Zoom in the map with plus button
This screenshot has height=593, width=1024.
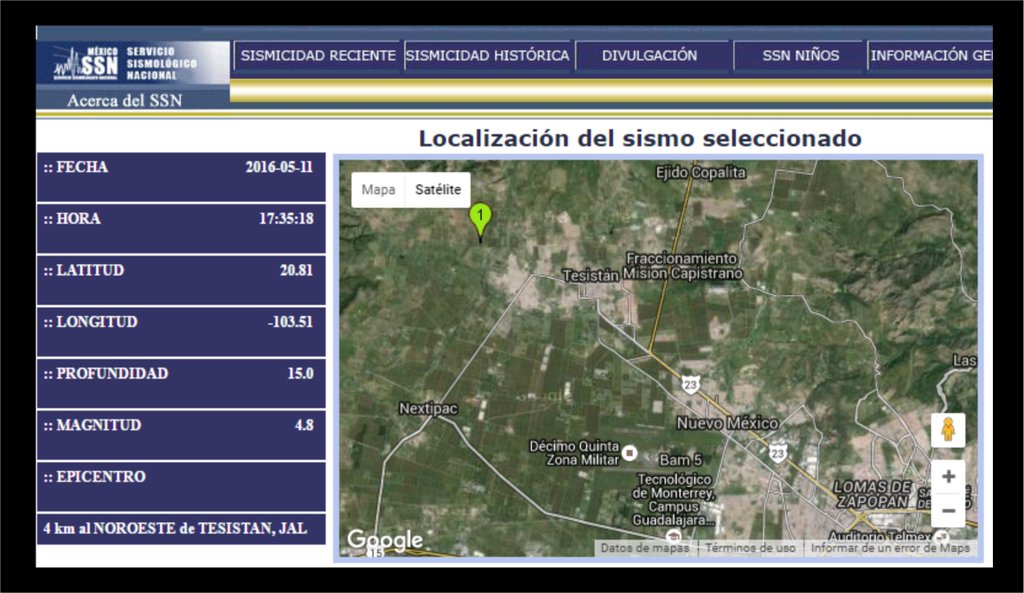pyautogui.click(x=948, y=477)
